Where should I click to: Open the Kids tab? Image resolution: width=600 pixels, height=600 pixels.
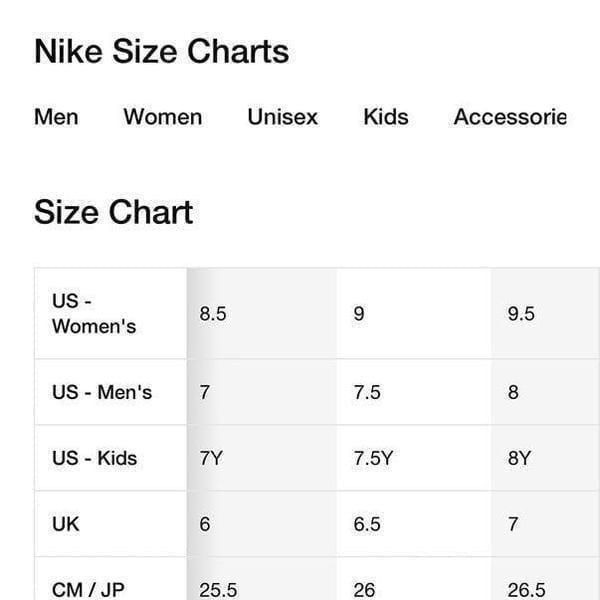(x=386, y=117)
